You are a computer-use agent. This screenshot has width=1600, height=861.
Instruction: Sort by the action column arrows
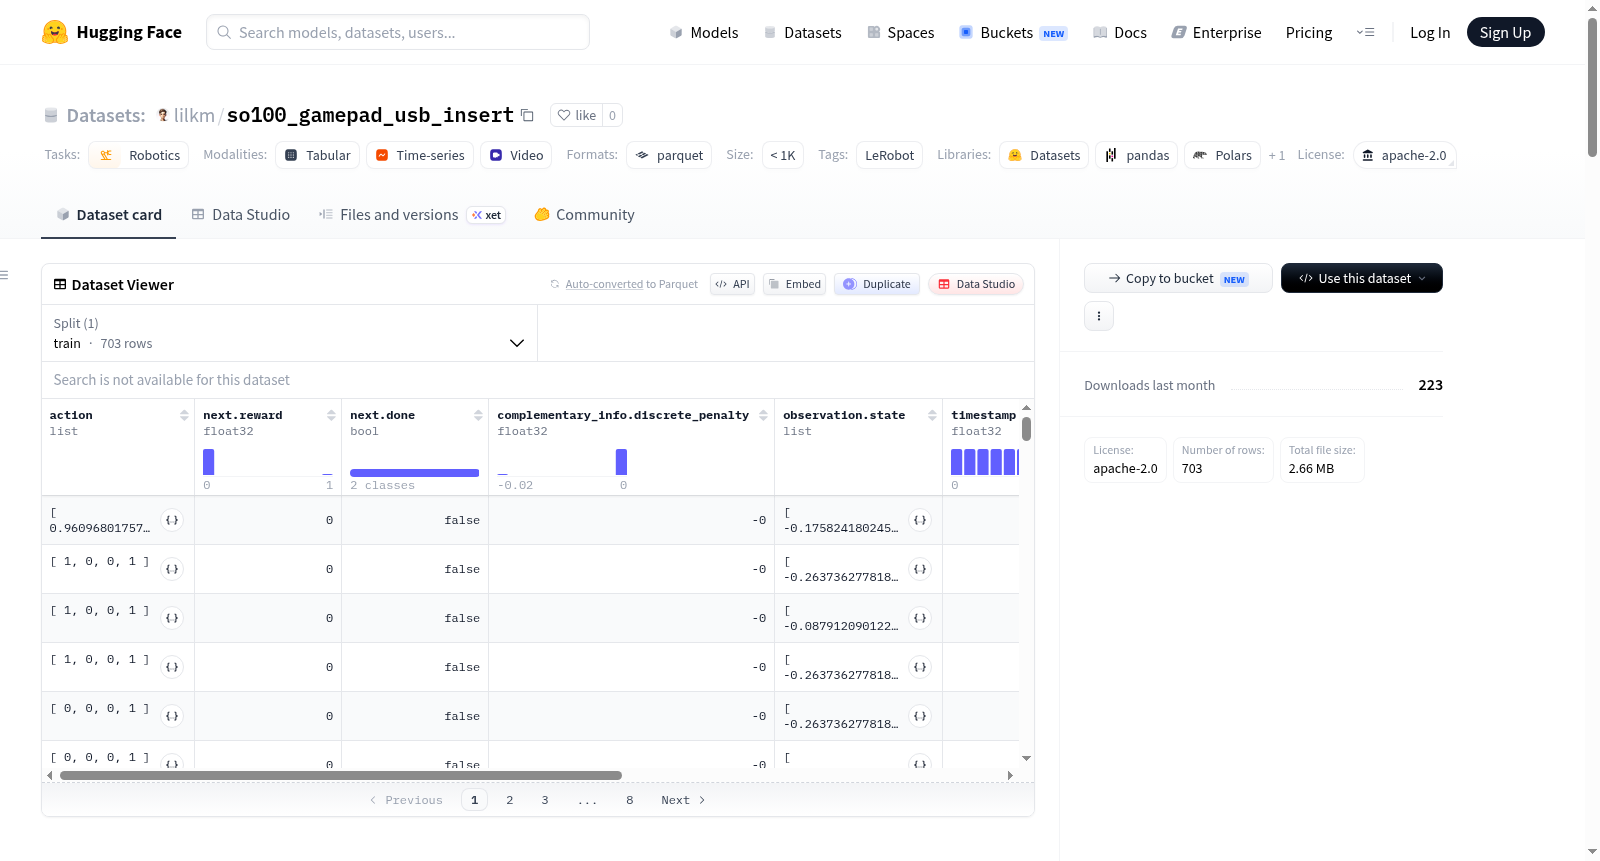(x=184, y=415)
